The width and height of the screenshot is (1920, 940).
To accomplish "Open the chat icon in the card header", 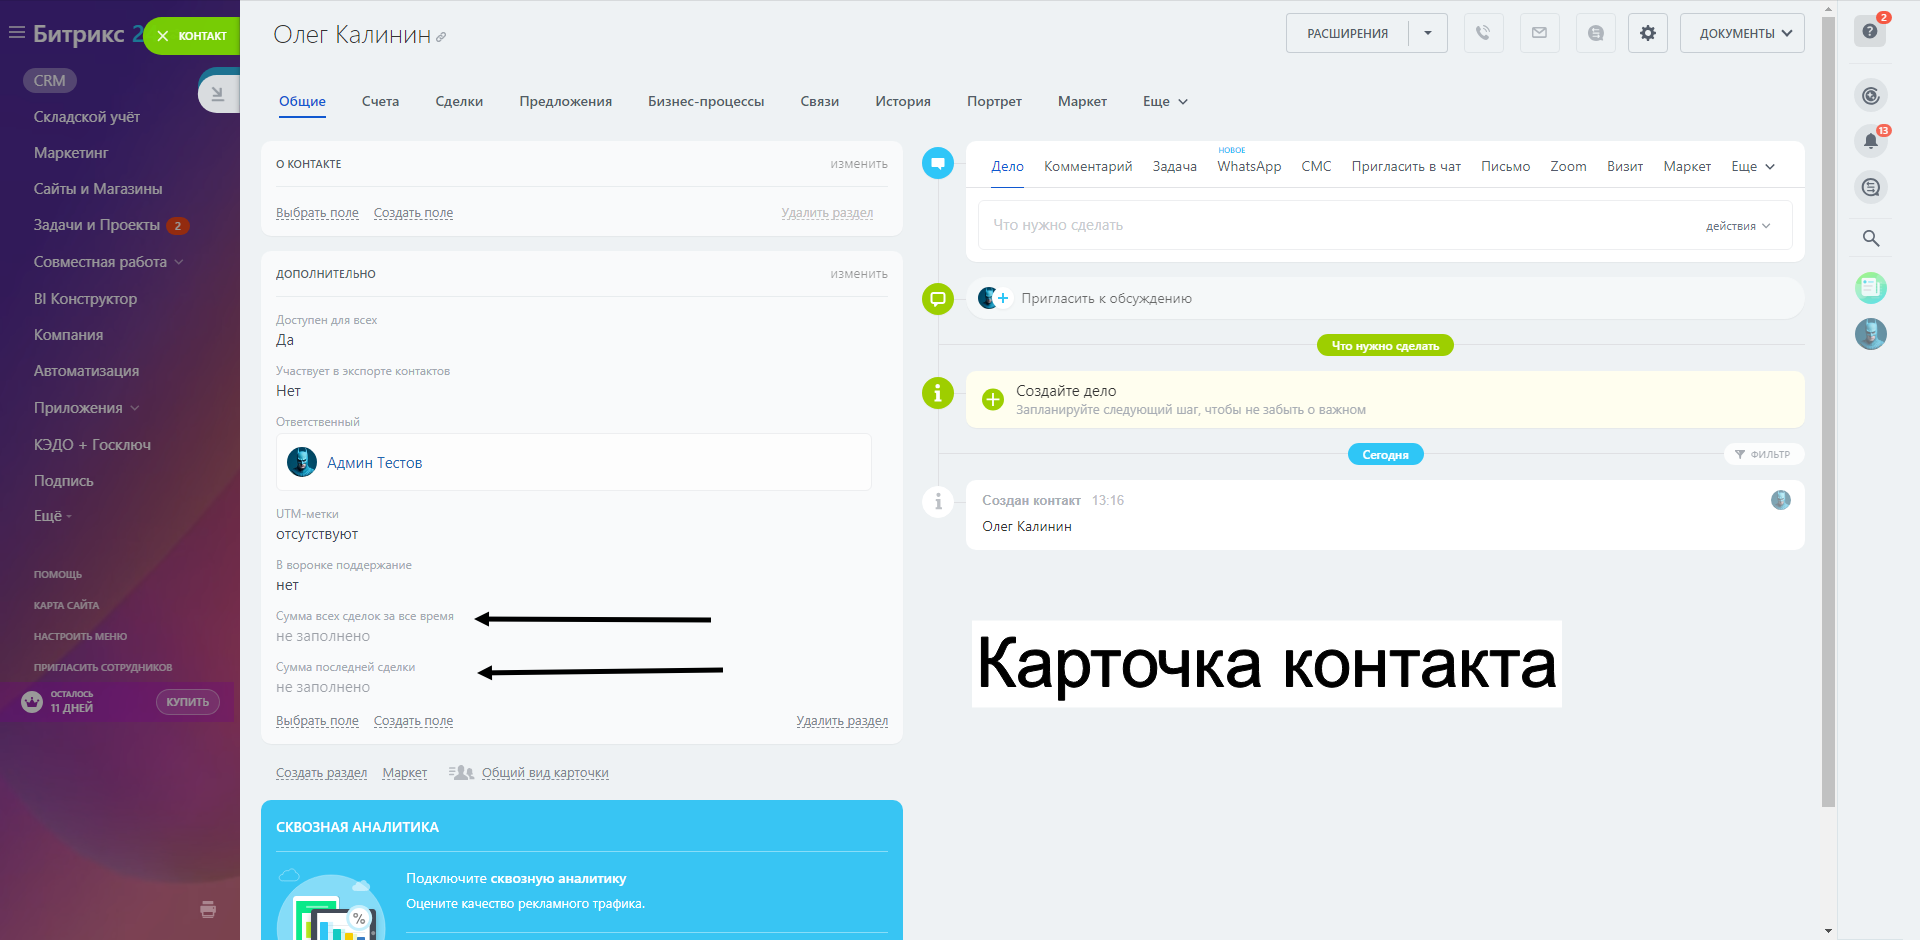I will coord(1595,33).
